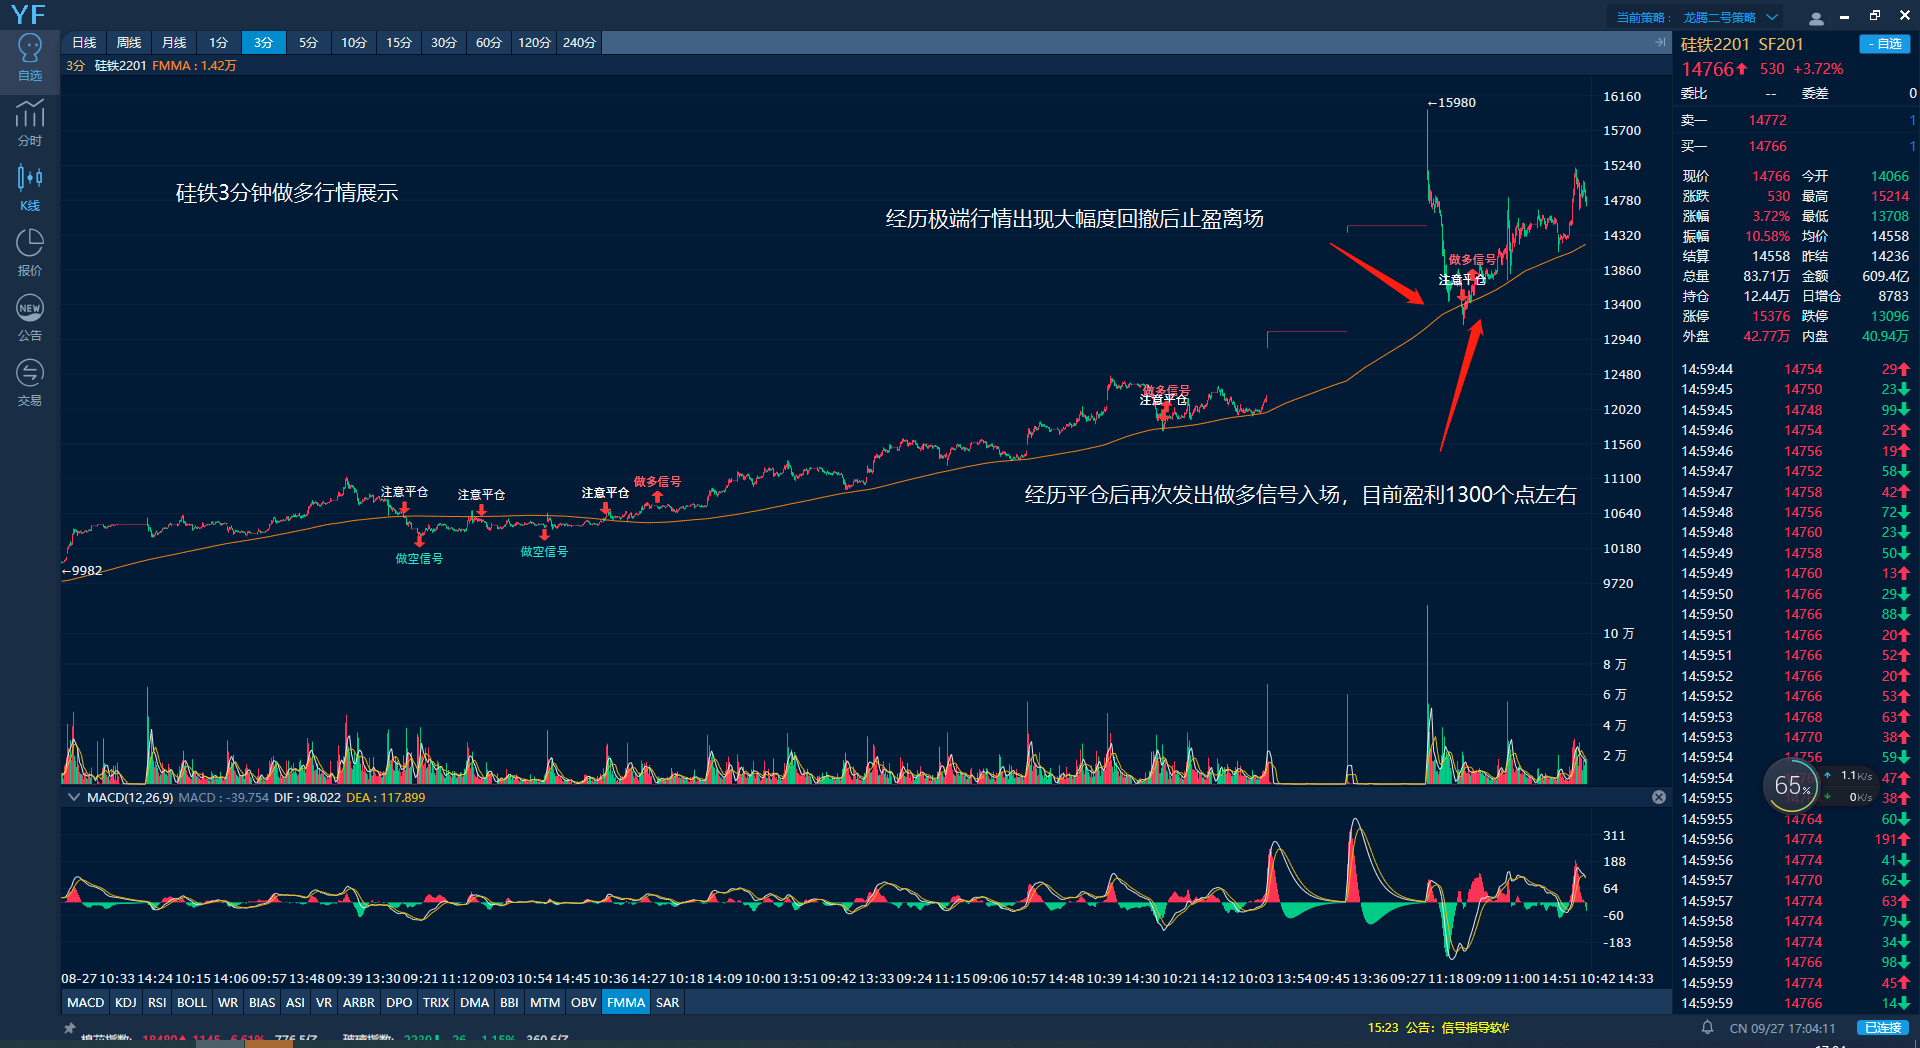Open the 自选 watchlist in the sidebar
Viewport: 1920px width, 1048px height.
click(30, 58)
